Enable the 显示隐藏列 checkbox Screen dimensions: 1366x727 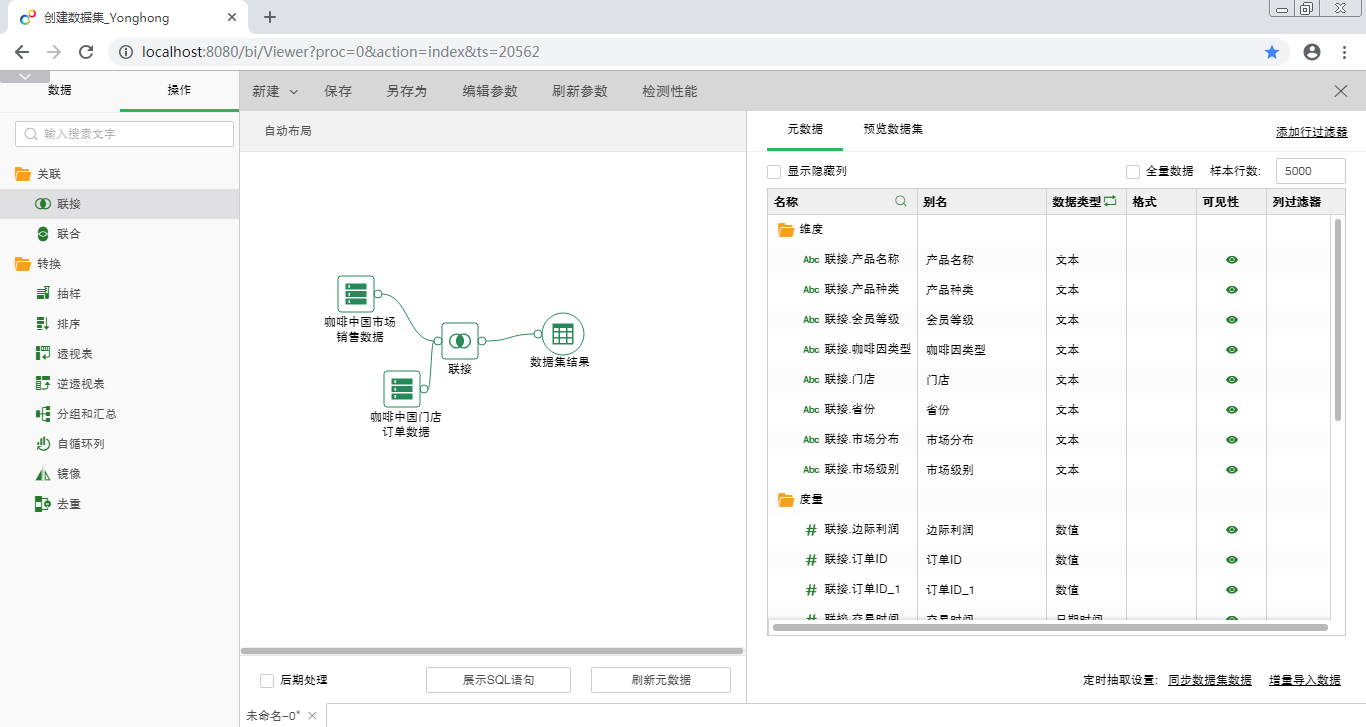click(x=773, y=171)
